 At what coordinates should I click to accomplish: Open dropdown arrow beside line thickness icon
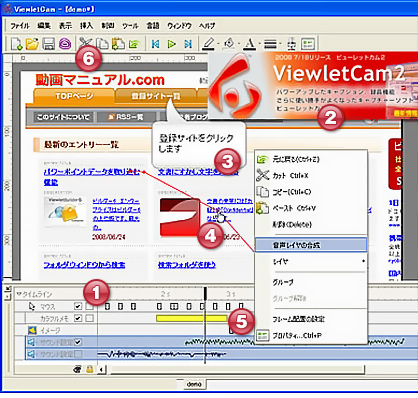pyautogui.click(x=280, y=44)
